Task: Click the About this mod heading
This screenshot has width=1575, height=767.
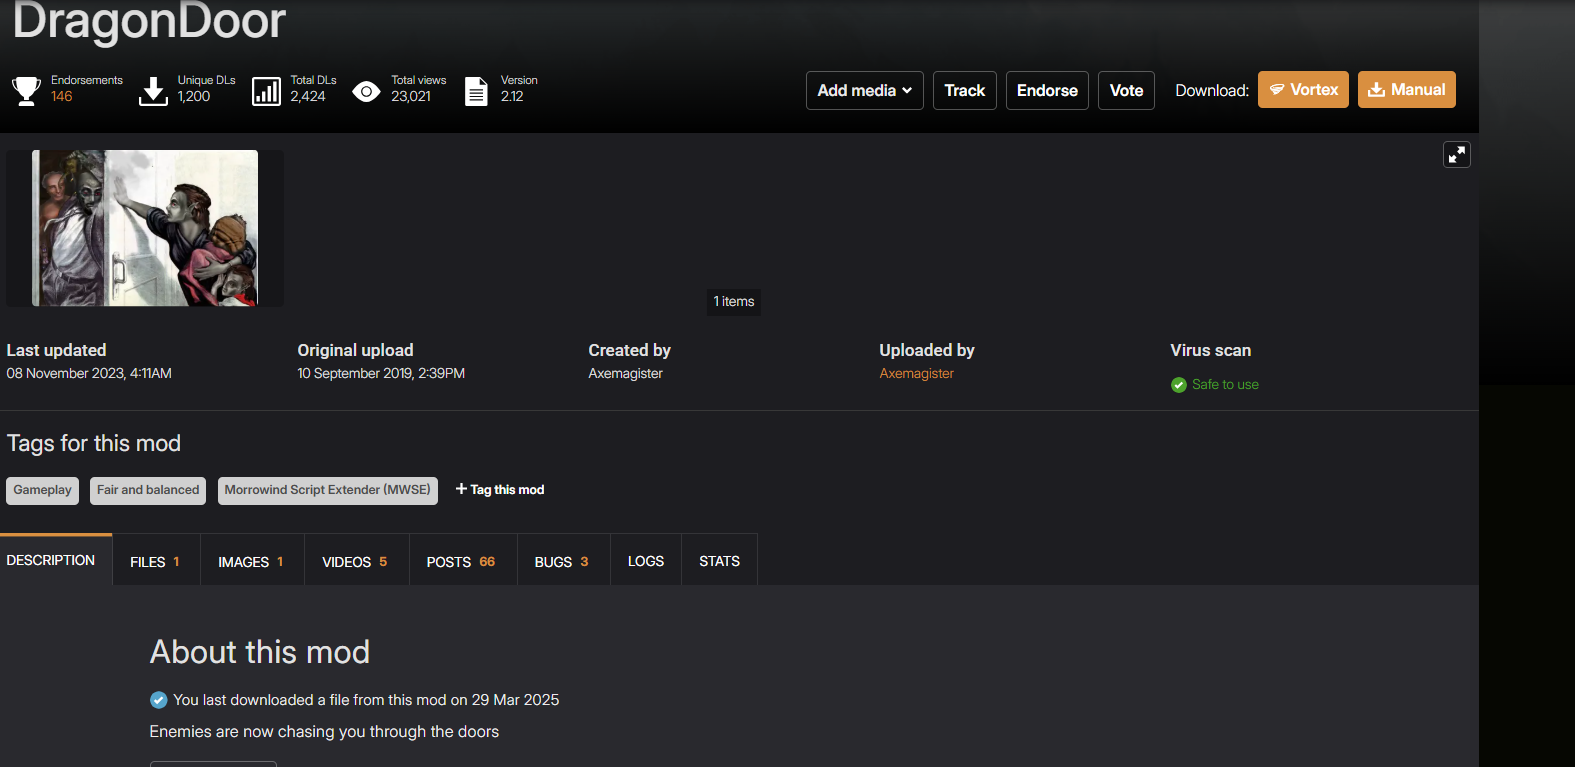Action: (x=260, y=652)
